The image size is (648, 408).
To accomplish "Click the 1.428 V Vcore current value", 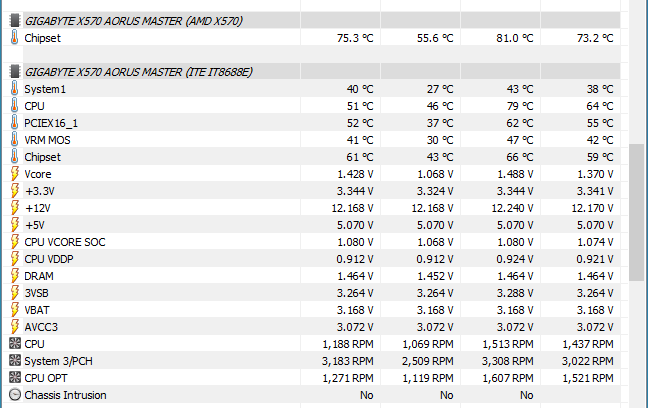I will [x=355, y=174].
